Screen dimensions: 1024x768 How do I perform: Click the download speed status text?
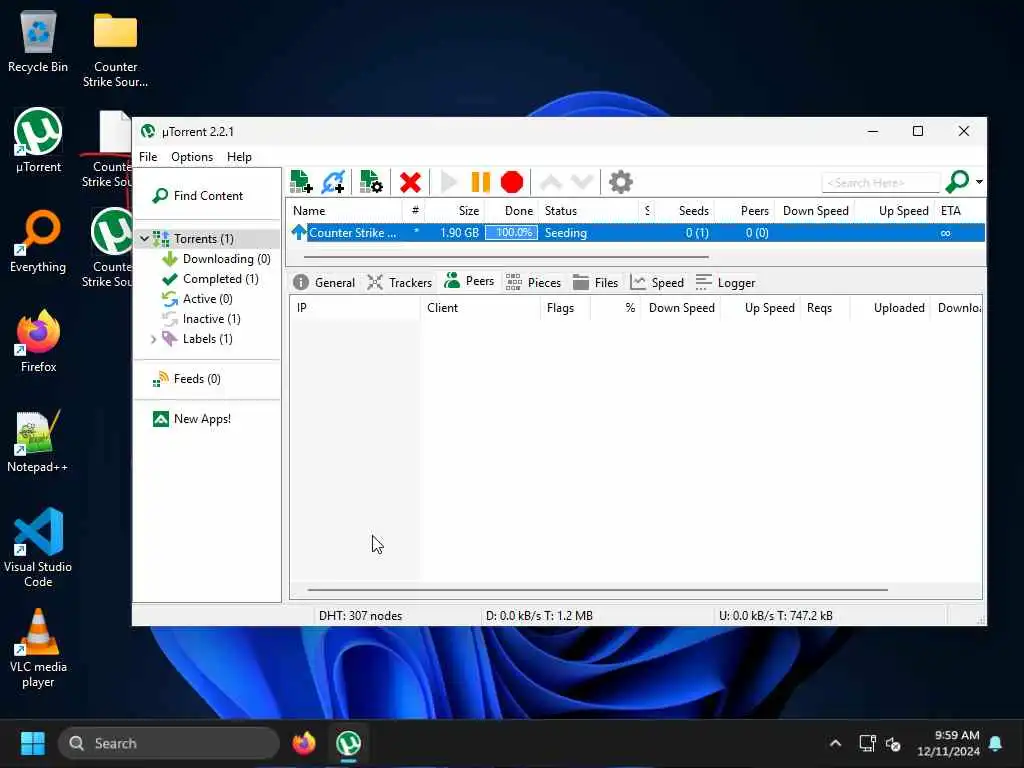tap(539, 616)
